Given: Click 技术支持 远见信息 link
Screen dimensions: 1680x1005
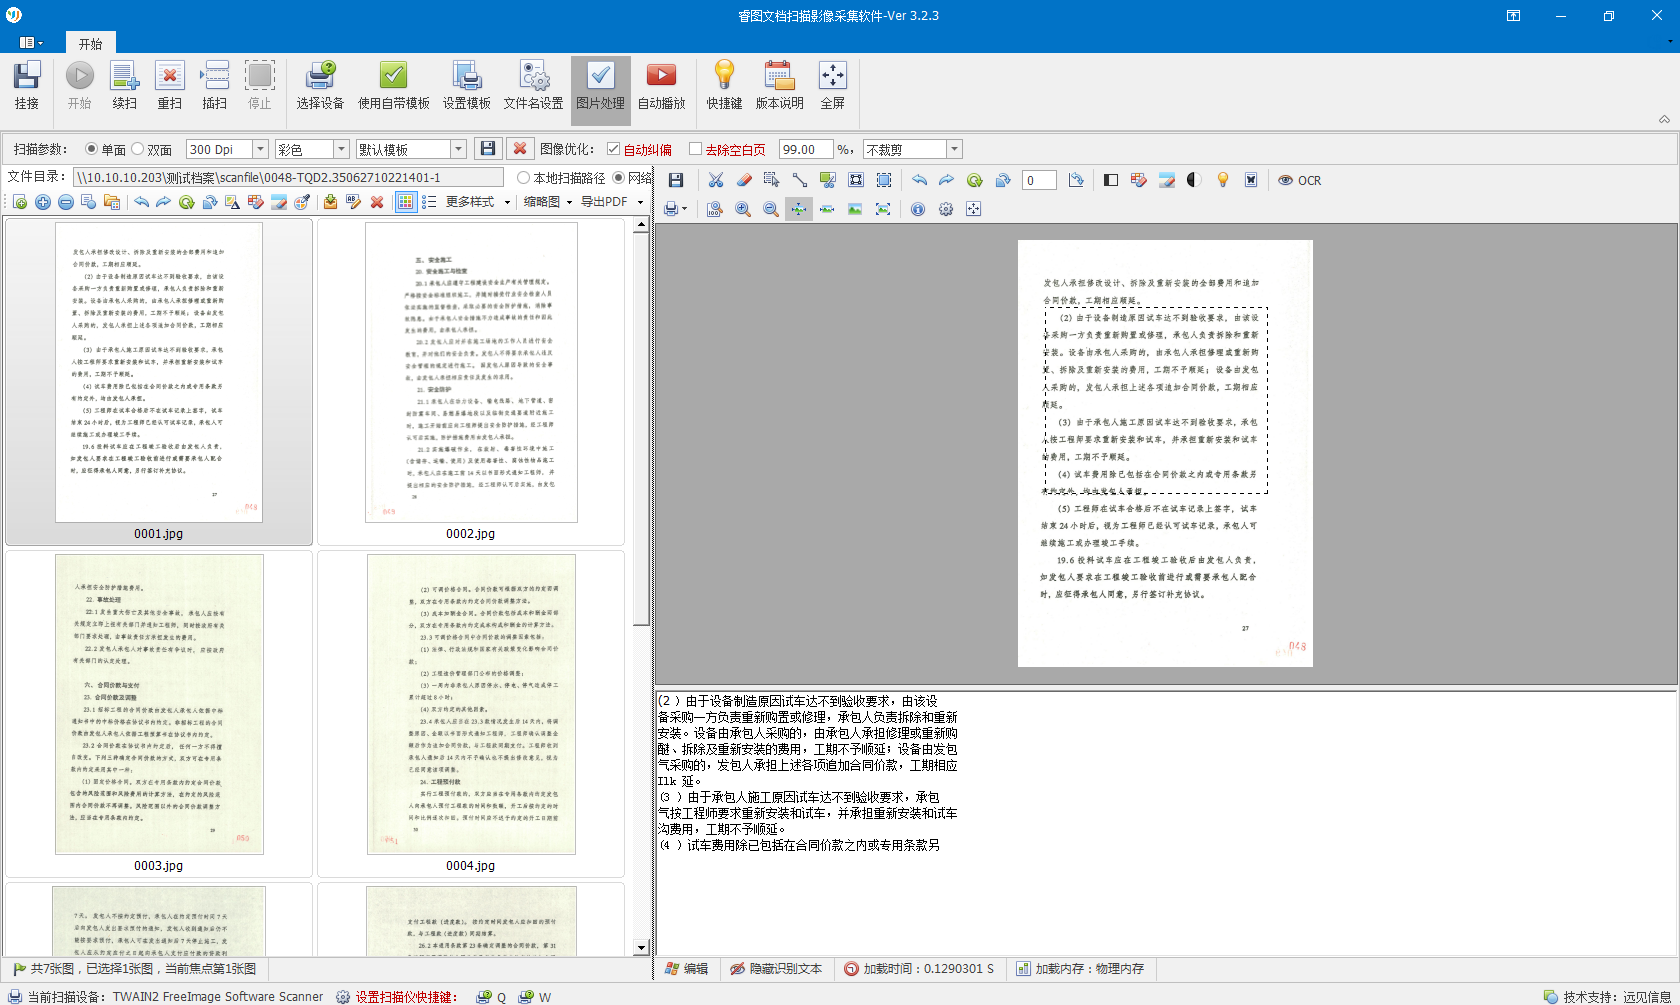Looking at the screenshot, I should point(1609,997).
